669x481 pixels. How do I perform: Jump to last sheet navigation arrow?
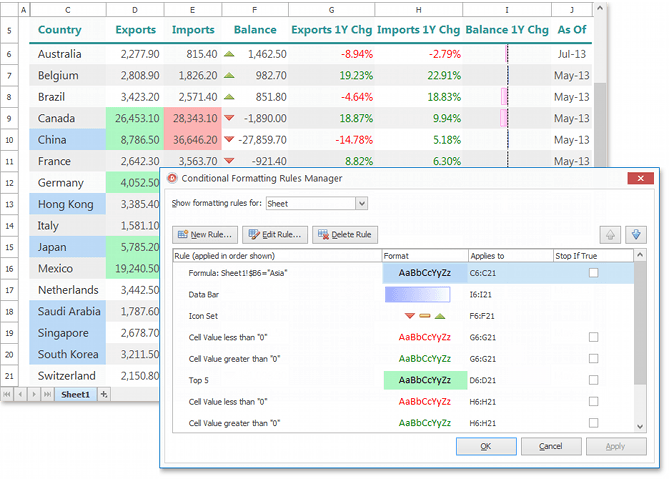coord(48,395)
